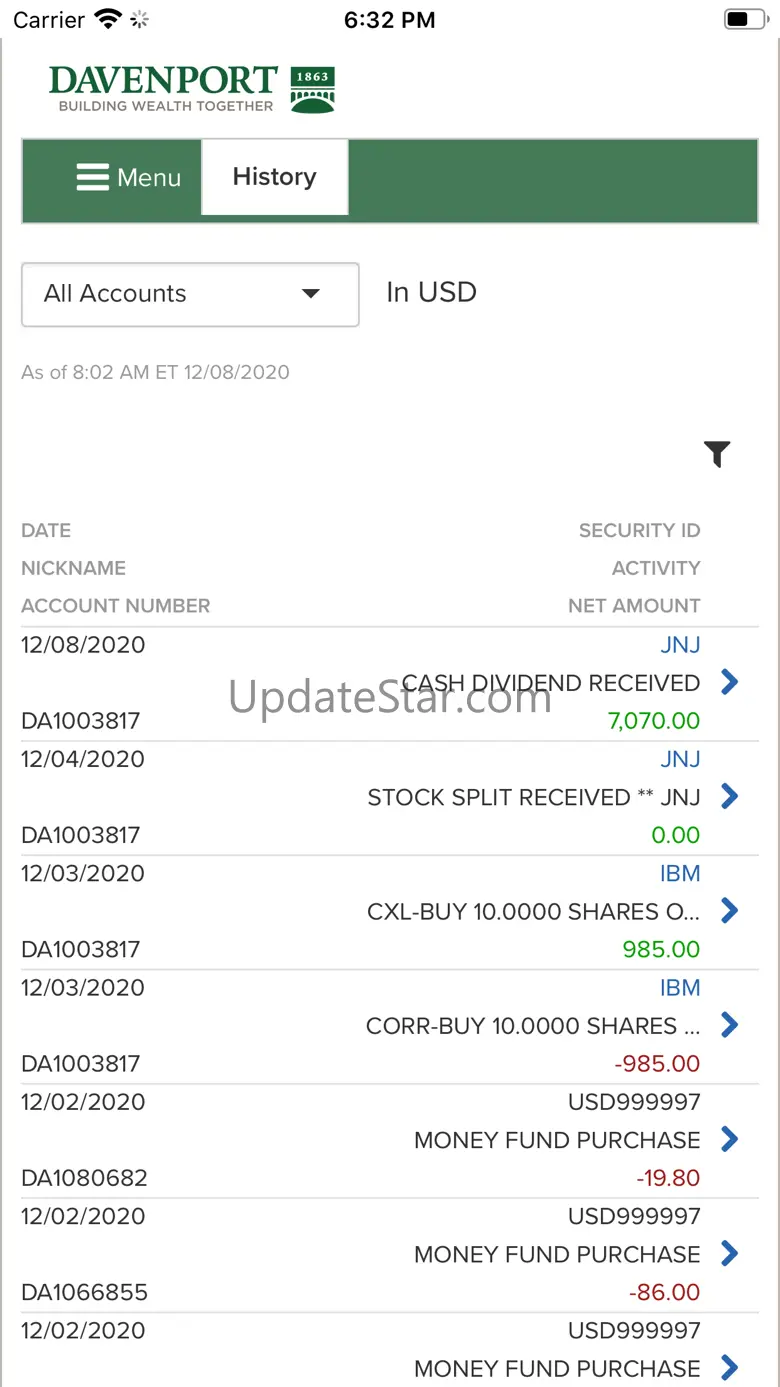Tap the DAVENPORT wordmark header

[x=163, y=82]
